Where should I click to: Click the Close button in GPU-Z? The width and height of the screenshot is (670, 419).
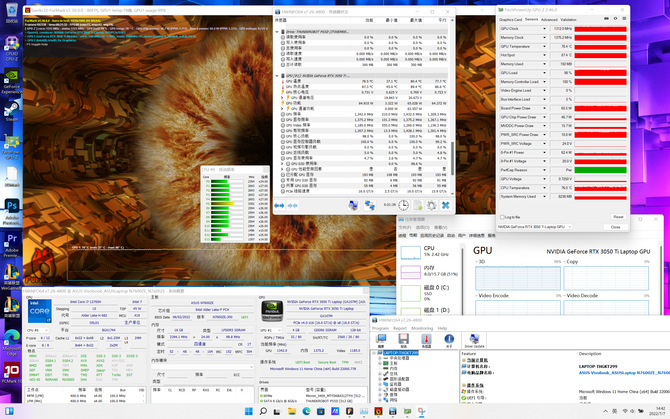[615, 227]
